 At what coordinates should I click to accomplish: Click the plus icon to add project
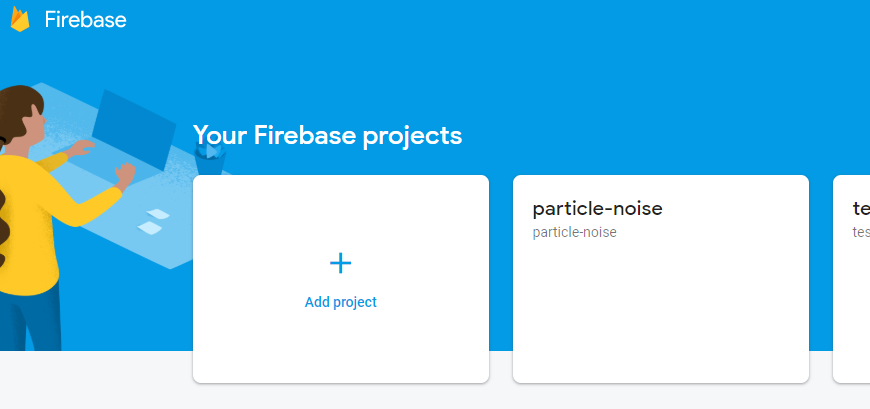coord(341,263)
